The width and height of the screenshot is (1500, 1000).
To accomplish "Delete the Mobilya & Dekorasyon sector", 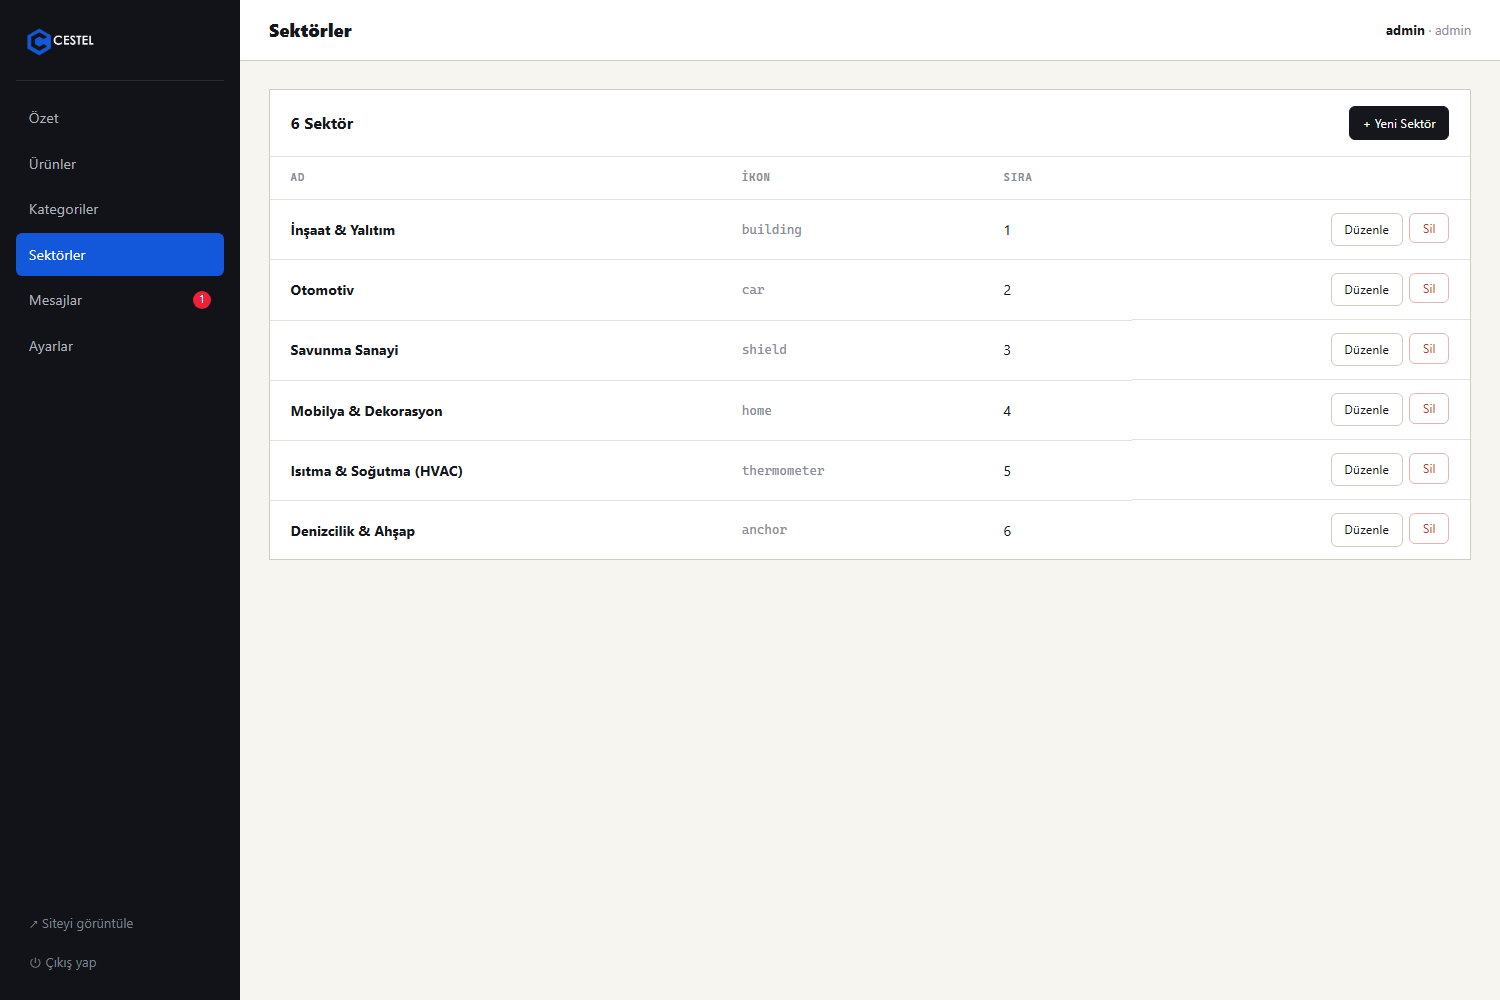I will pos(1429,409).
